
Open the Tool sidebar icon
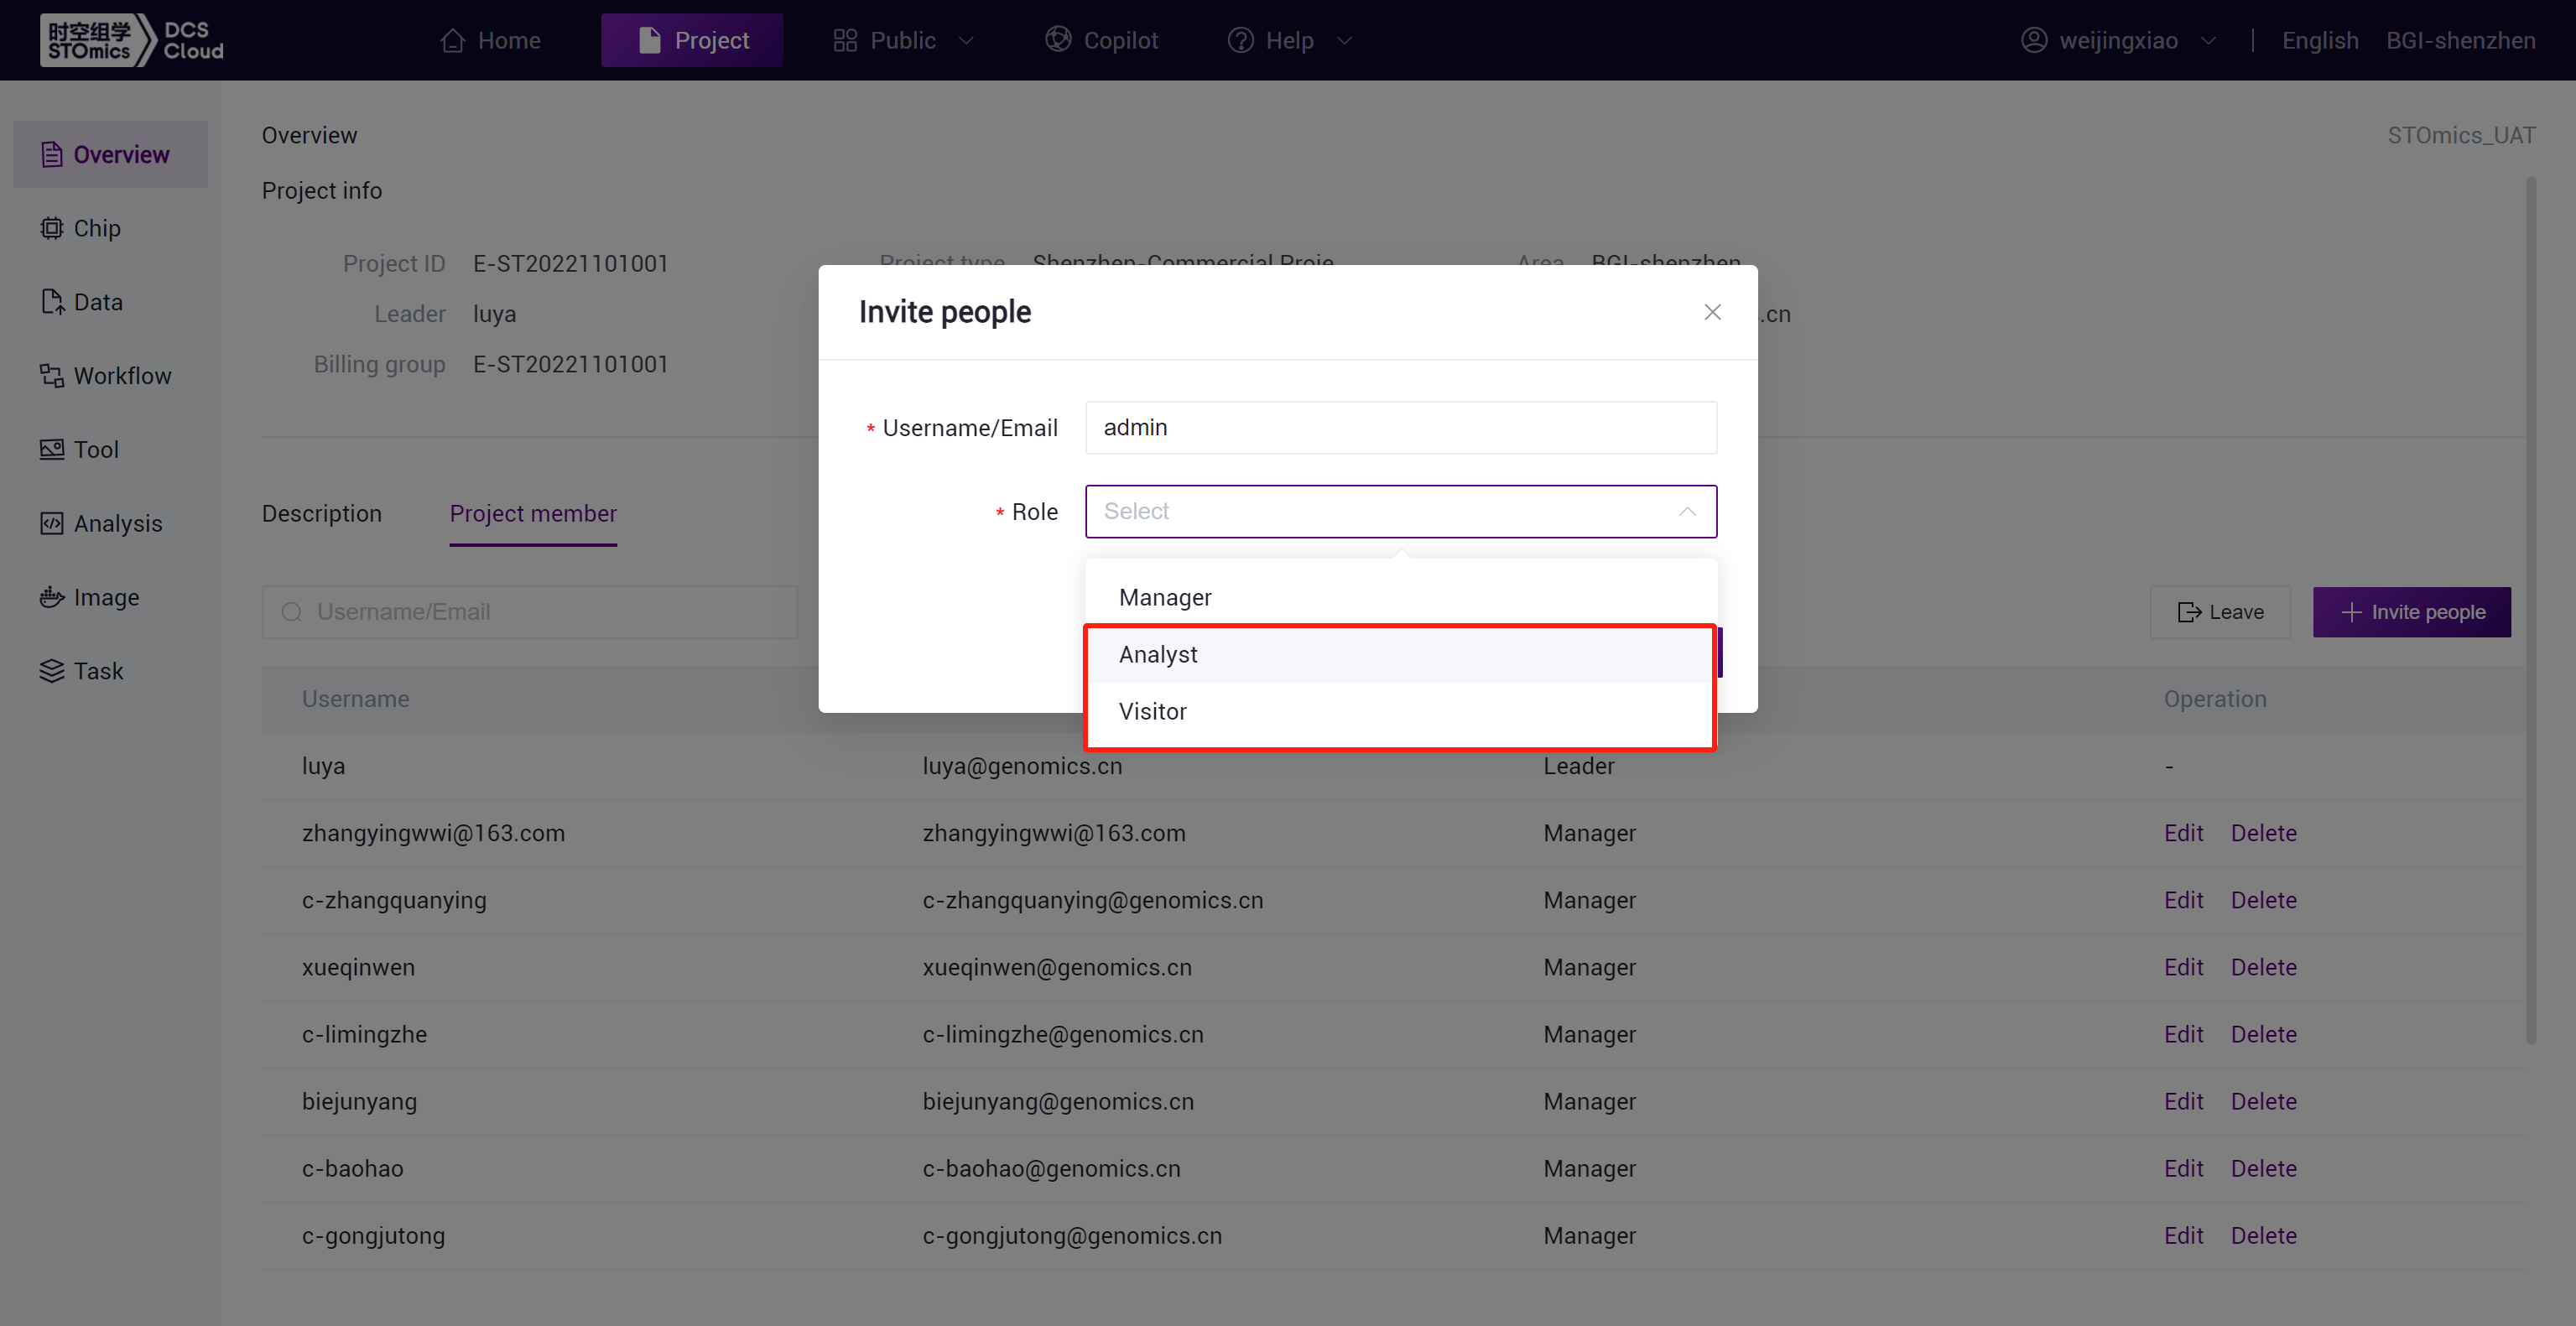coord(51,450)
